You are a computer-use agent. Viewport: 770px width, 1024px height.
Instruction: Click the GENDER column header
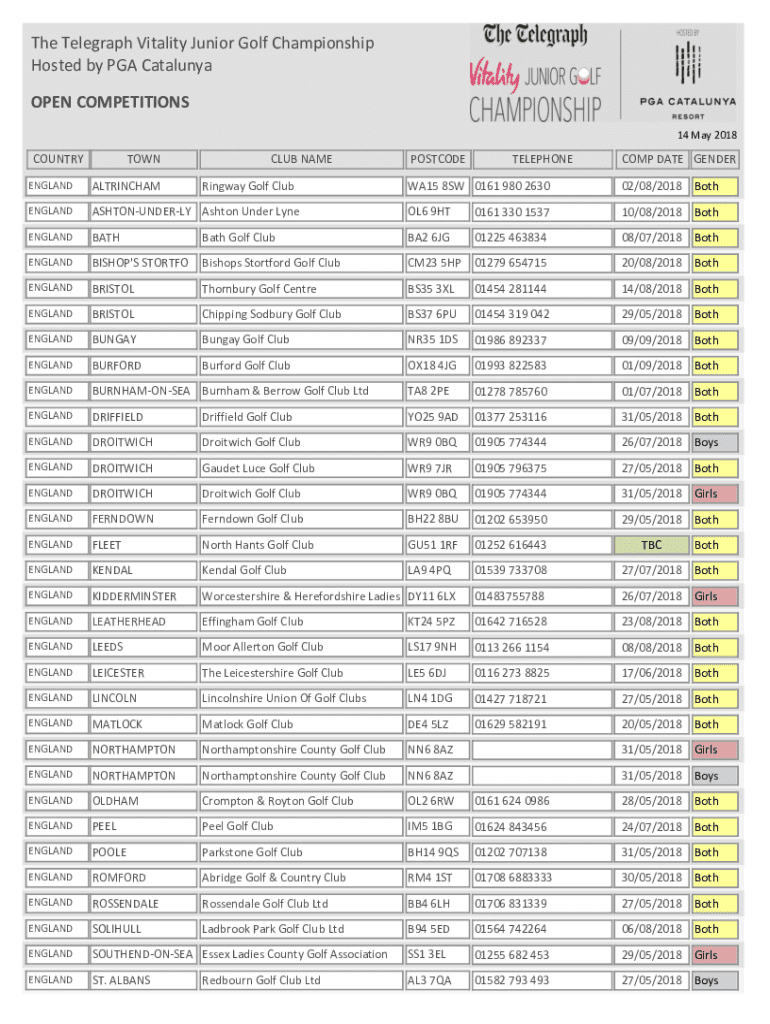pyautogui.click(x=715, y=159)
